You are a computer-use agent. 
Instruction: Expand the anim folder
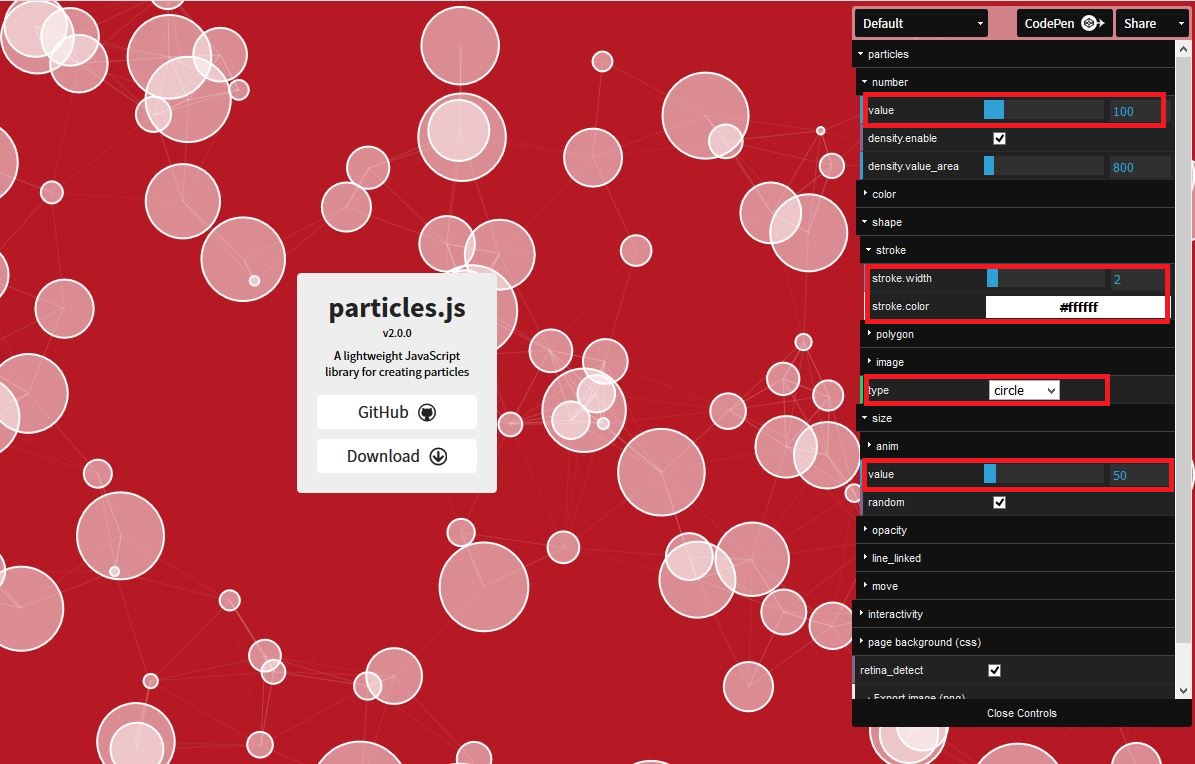tap(1019, 446)
